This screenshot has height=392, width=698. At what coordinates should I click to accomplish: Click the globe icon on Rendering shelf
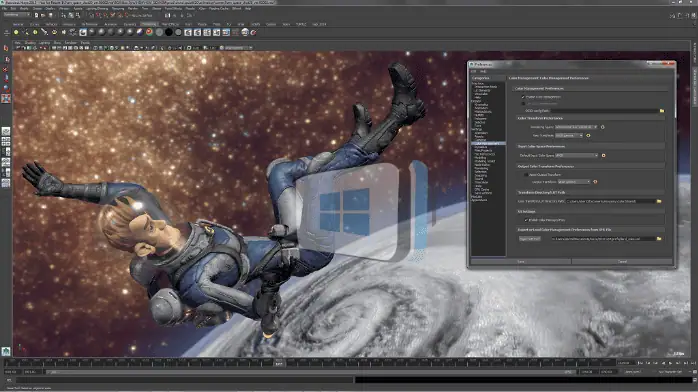245,32
